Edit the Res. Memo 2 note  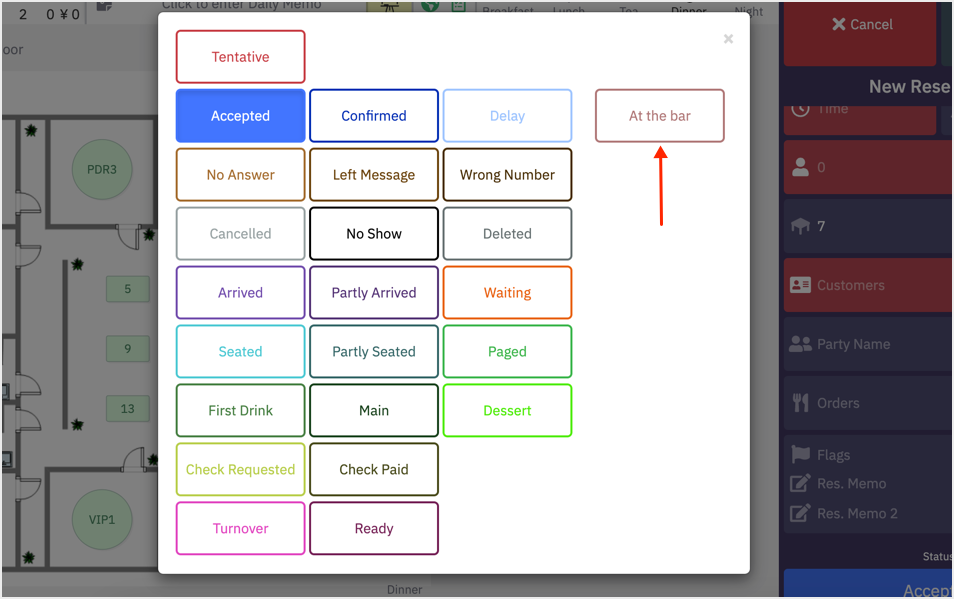pyautogui.click(x=843, y=513)
